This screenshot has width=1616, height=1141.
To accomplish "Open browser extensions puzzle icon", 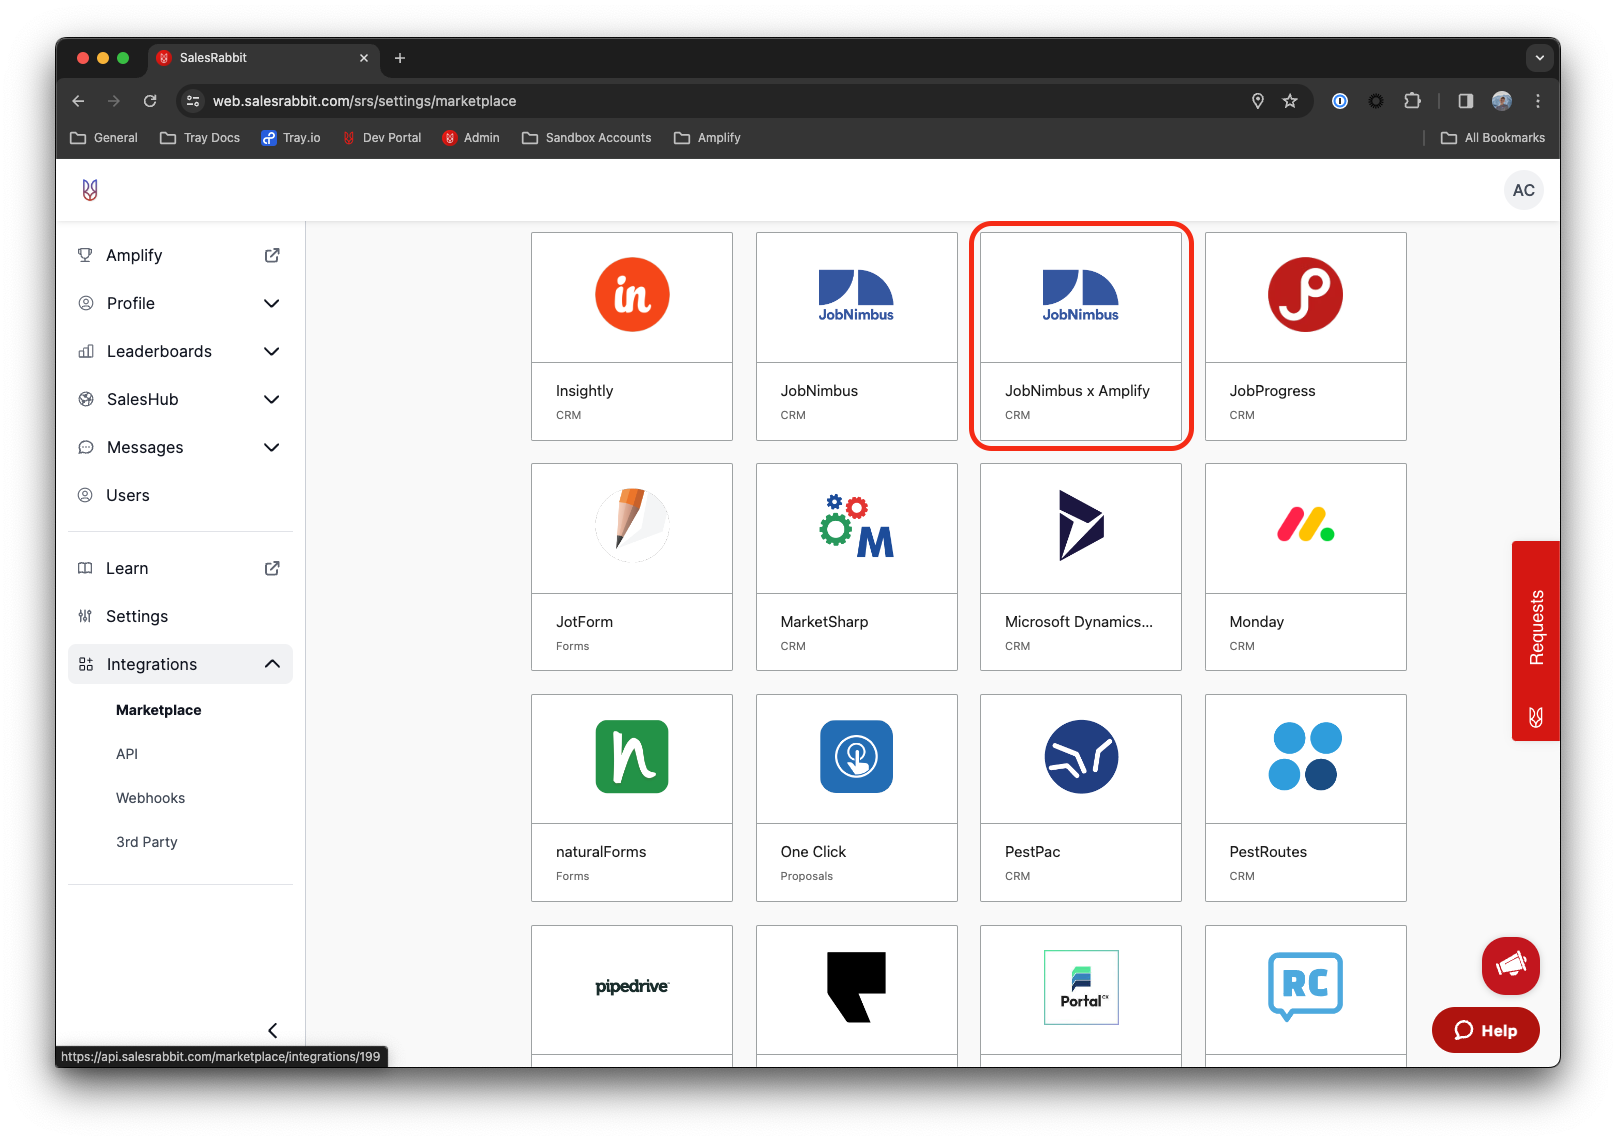I will click(x=1412, y=101).
